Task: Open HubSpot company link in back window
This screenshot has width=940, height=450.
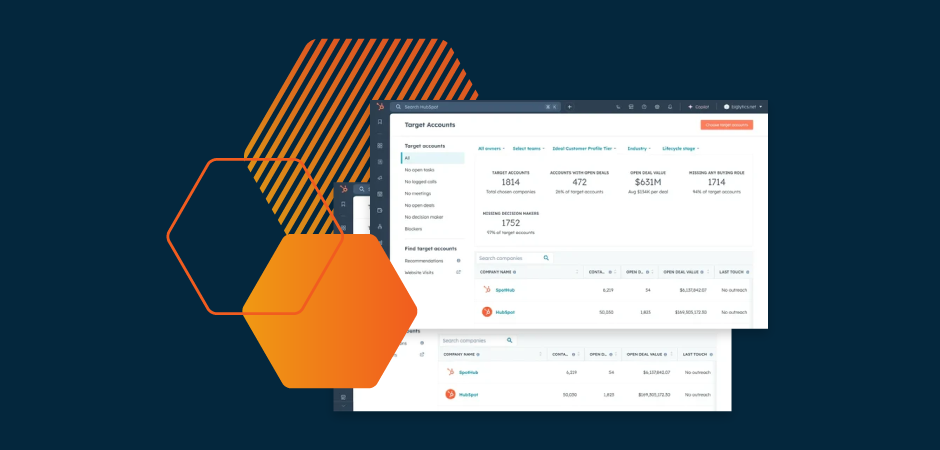Action: click(x=468, y=394)
